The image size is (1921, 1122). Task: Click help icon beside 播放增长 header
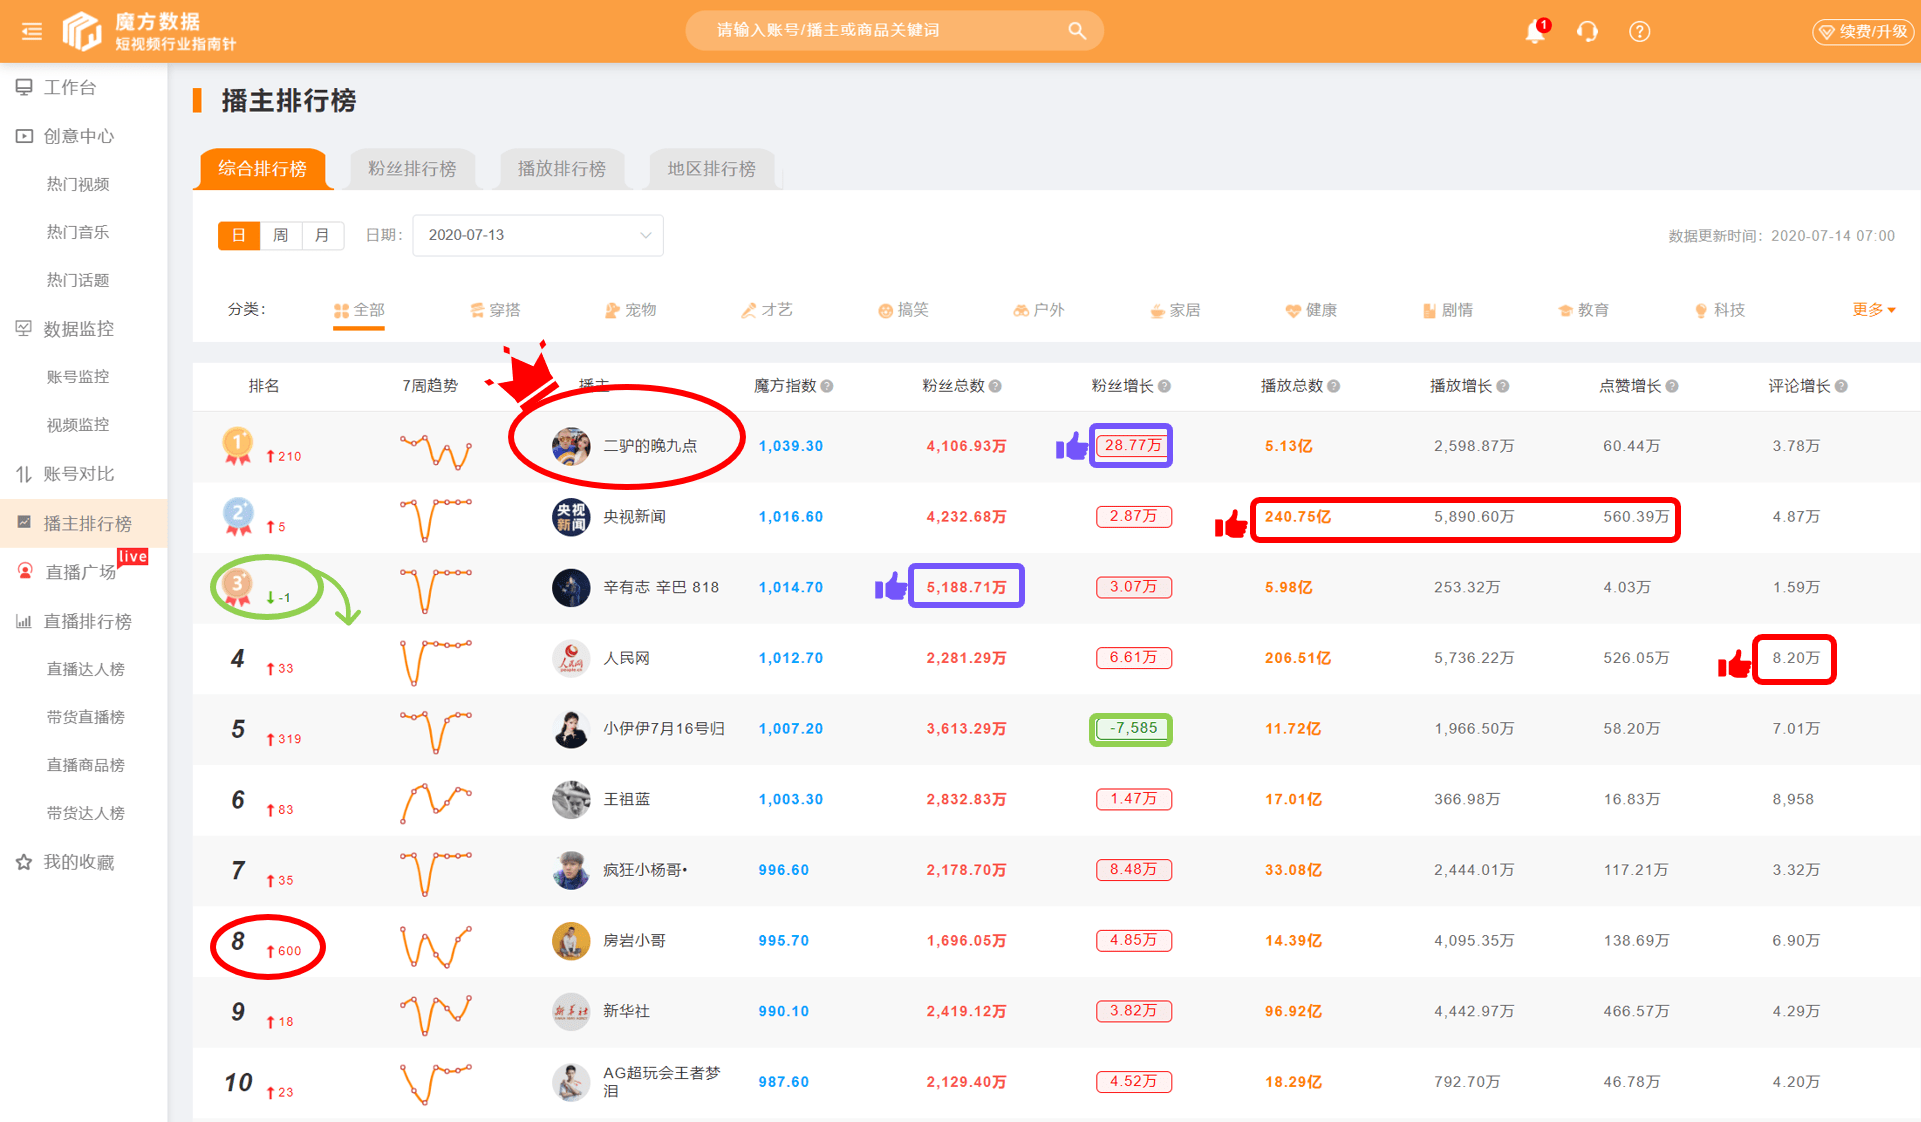coord(1503,386)
